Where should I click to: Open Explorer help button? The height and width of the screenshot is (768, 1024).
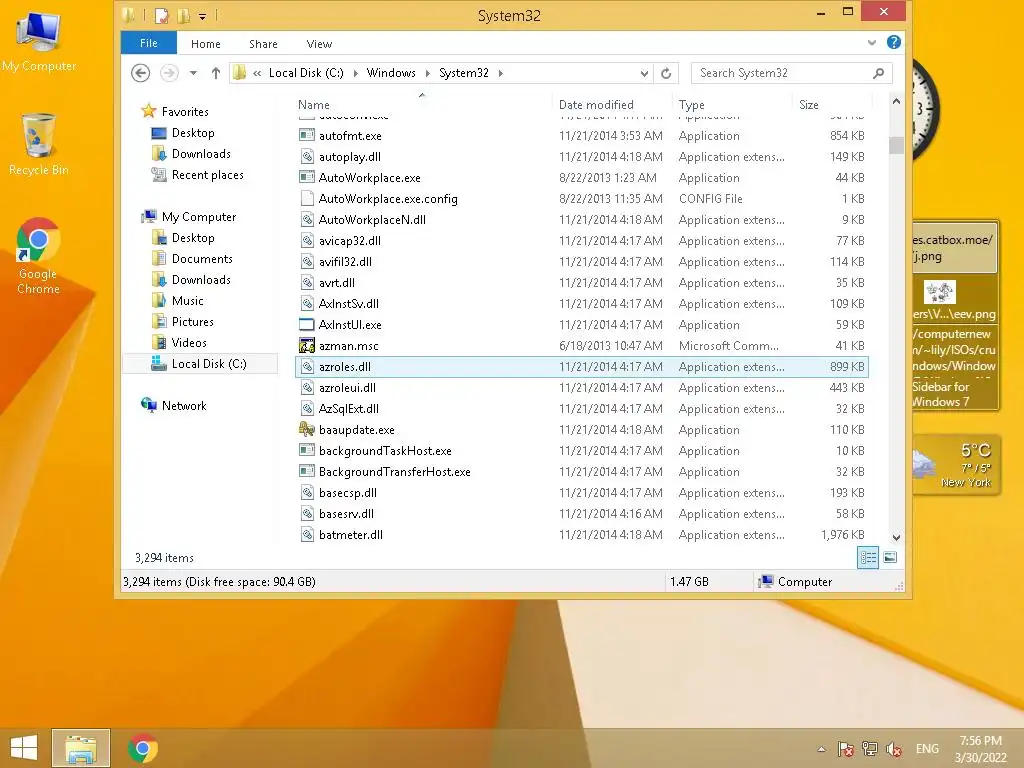point(893,42)
